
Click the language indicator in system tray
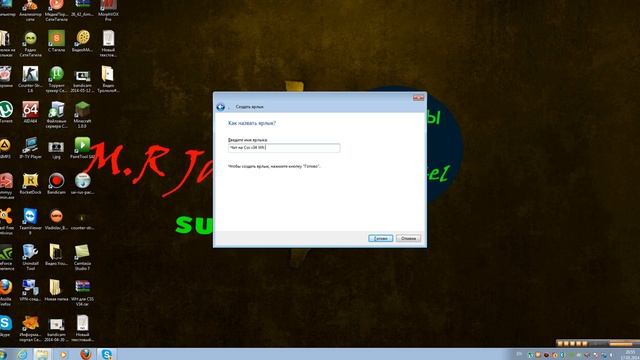pyautogui.click(x=519, y=354)
